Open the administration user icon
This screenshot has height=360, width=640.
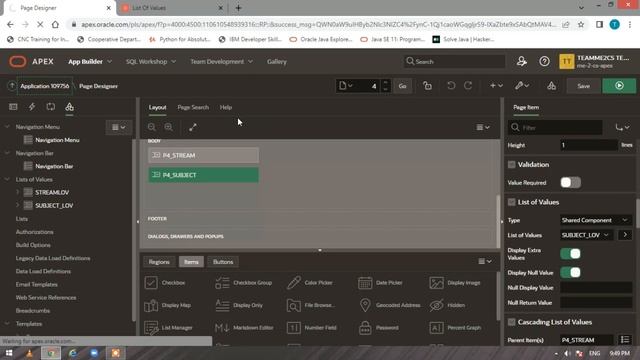point(522,61)
